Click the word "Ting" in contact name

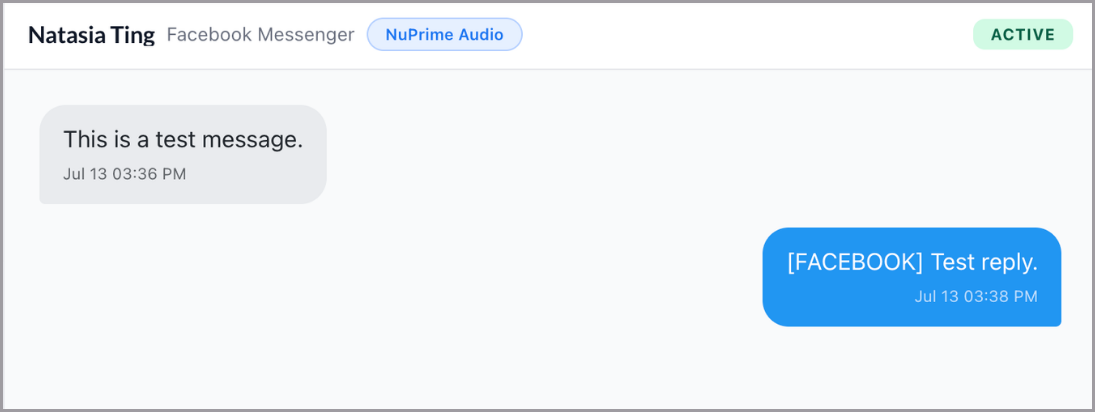pos(132,35)
